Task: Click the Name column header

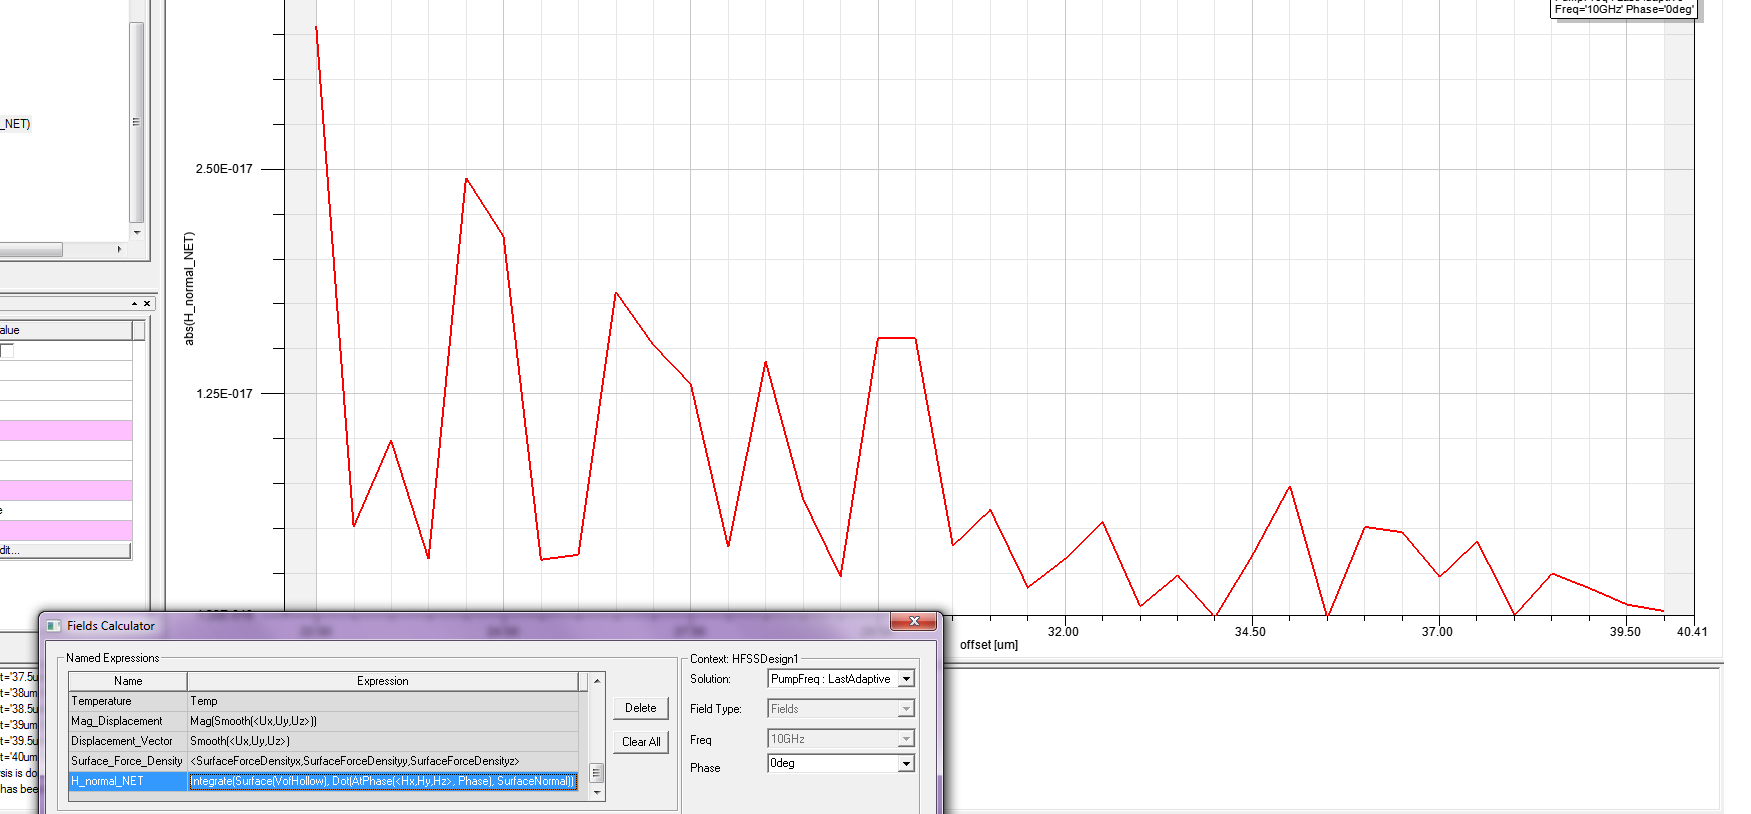Action: [128, 681]
